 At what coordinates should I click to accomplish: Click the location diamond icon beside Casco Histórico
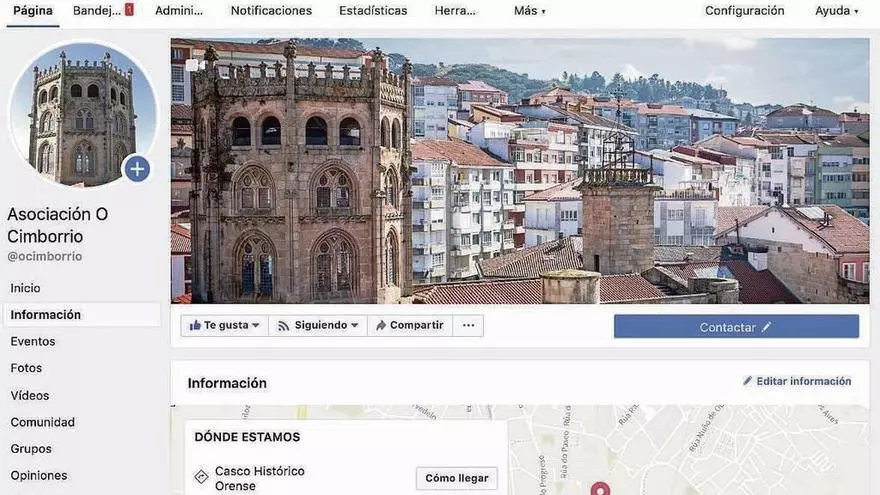click(201, 477)
